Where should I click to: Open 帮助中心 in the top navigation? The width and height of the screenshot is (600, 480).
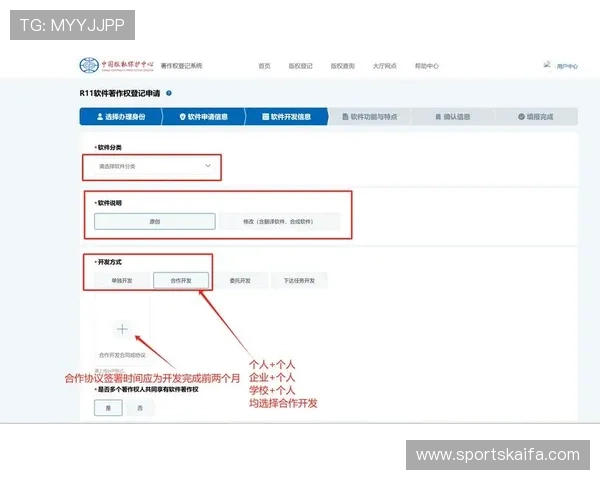click(x=427, y=66)
